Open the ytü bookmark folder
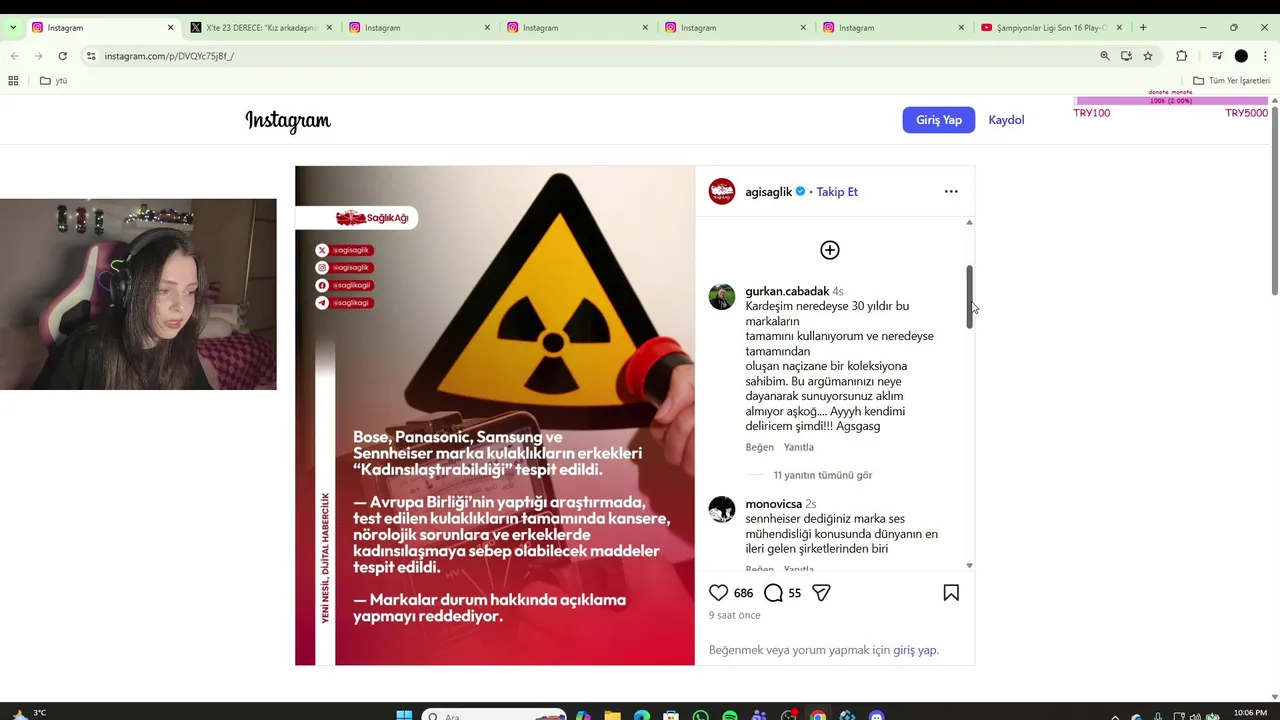1280x720 pixels. 53,81
